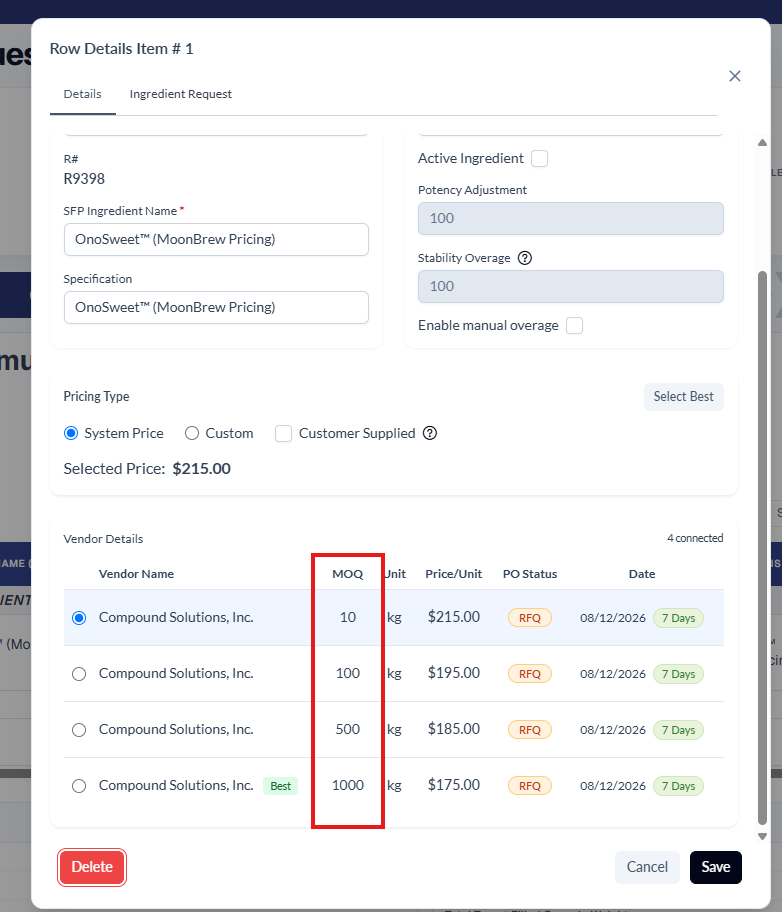The height and width of the screenshot is (912, 782).
Task: Select vendor row with MOQ 10
Action: 79,618
